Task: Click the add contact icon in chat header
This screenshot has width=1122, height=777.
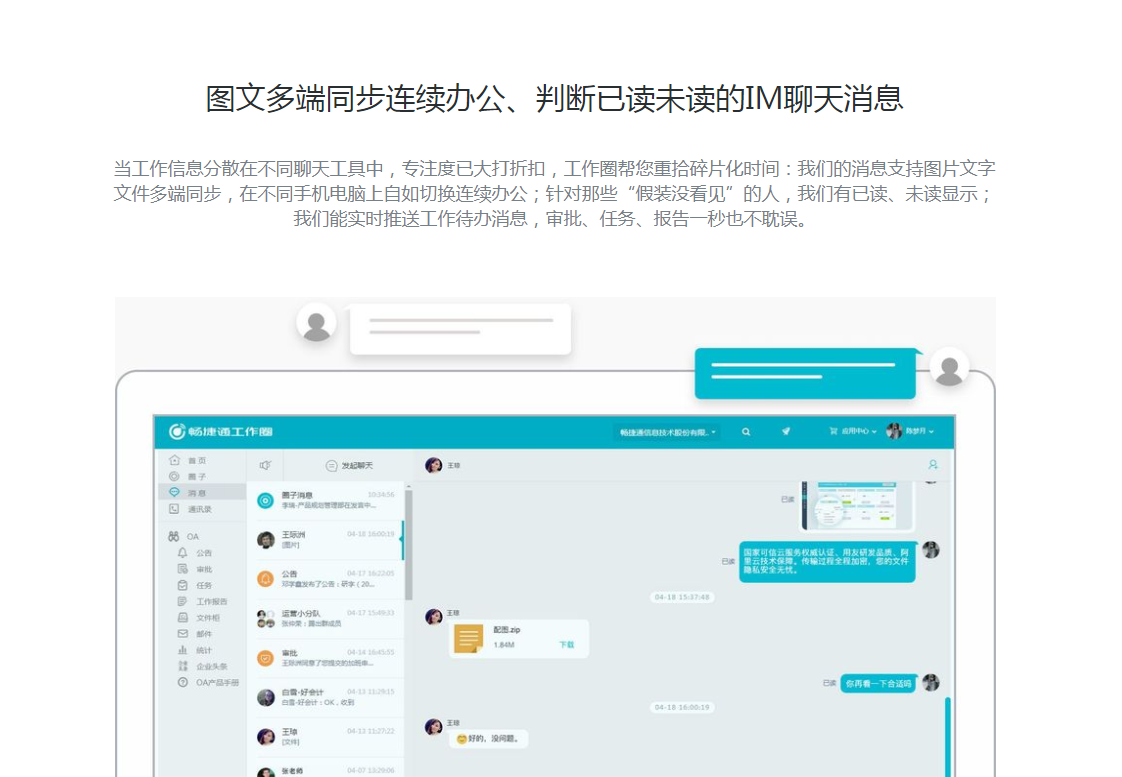Action: tap(932, 465)
